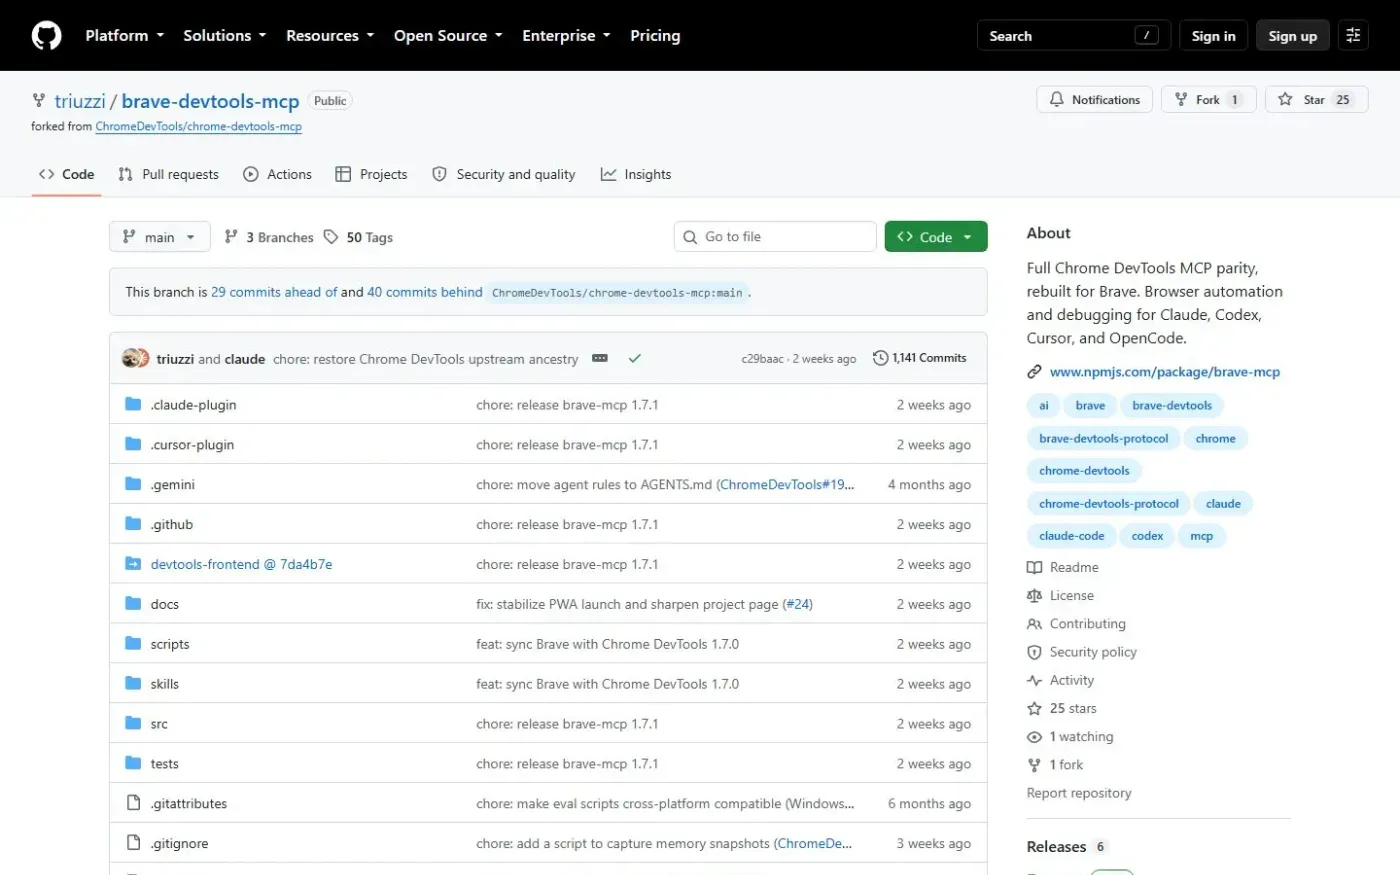Click the star icon next to Star
Viewport: 1400px width, 875px height.
1285,100
